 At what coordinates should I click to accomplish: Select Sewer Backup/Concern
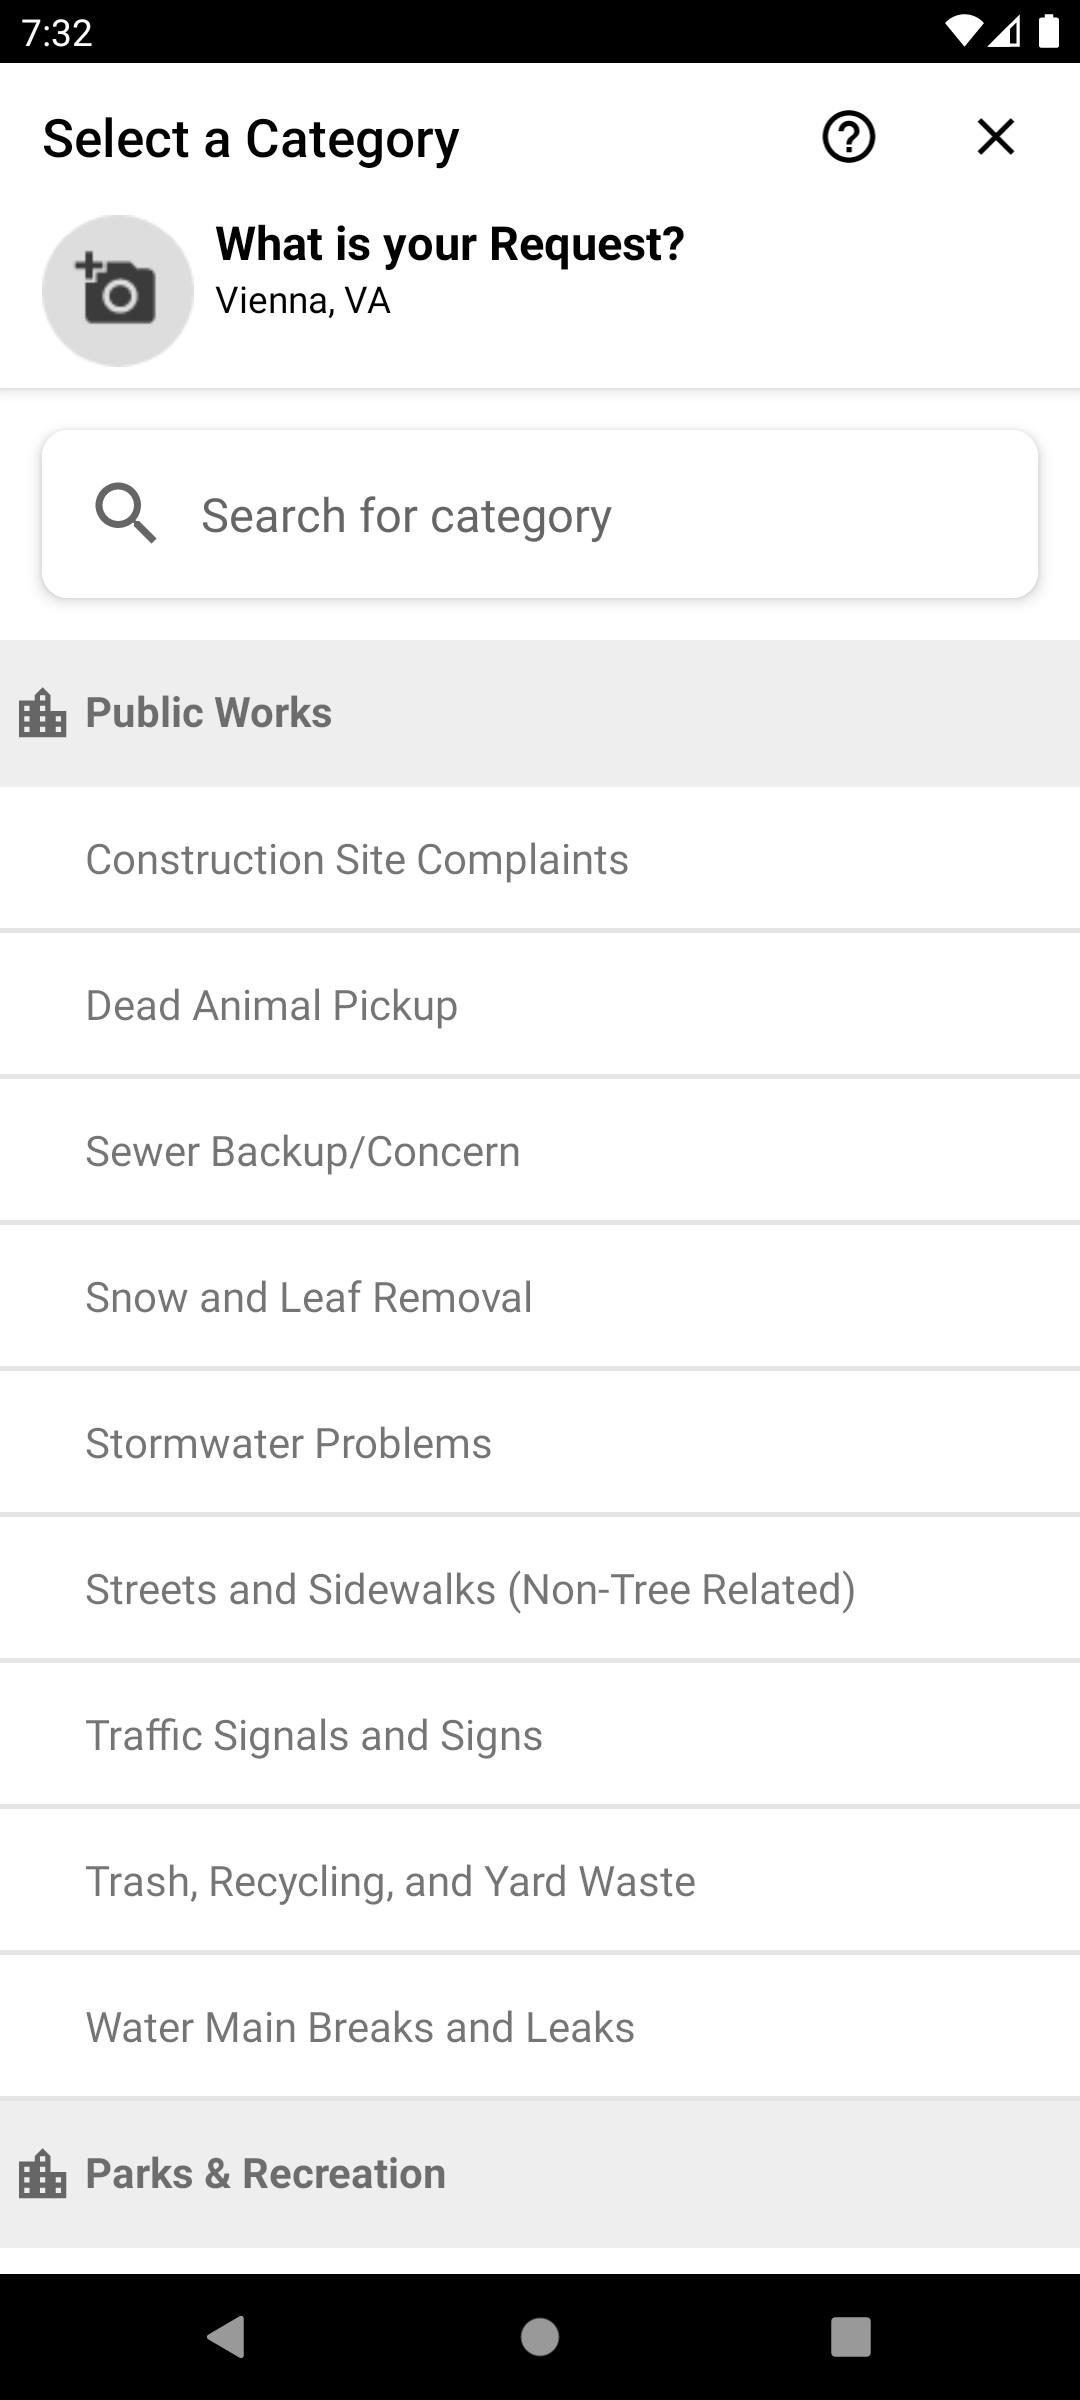540,1151
